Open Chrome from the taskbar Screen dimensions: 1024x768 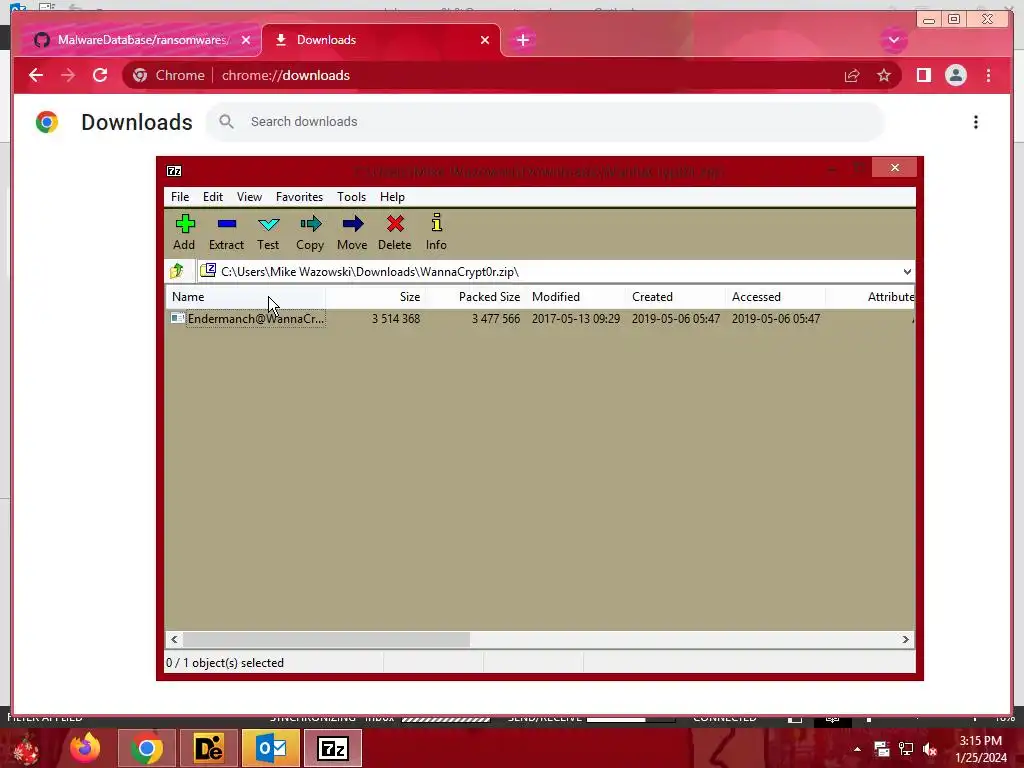point(146,748)
